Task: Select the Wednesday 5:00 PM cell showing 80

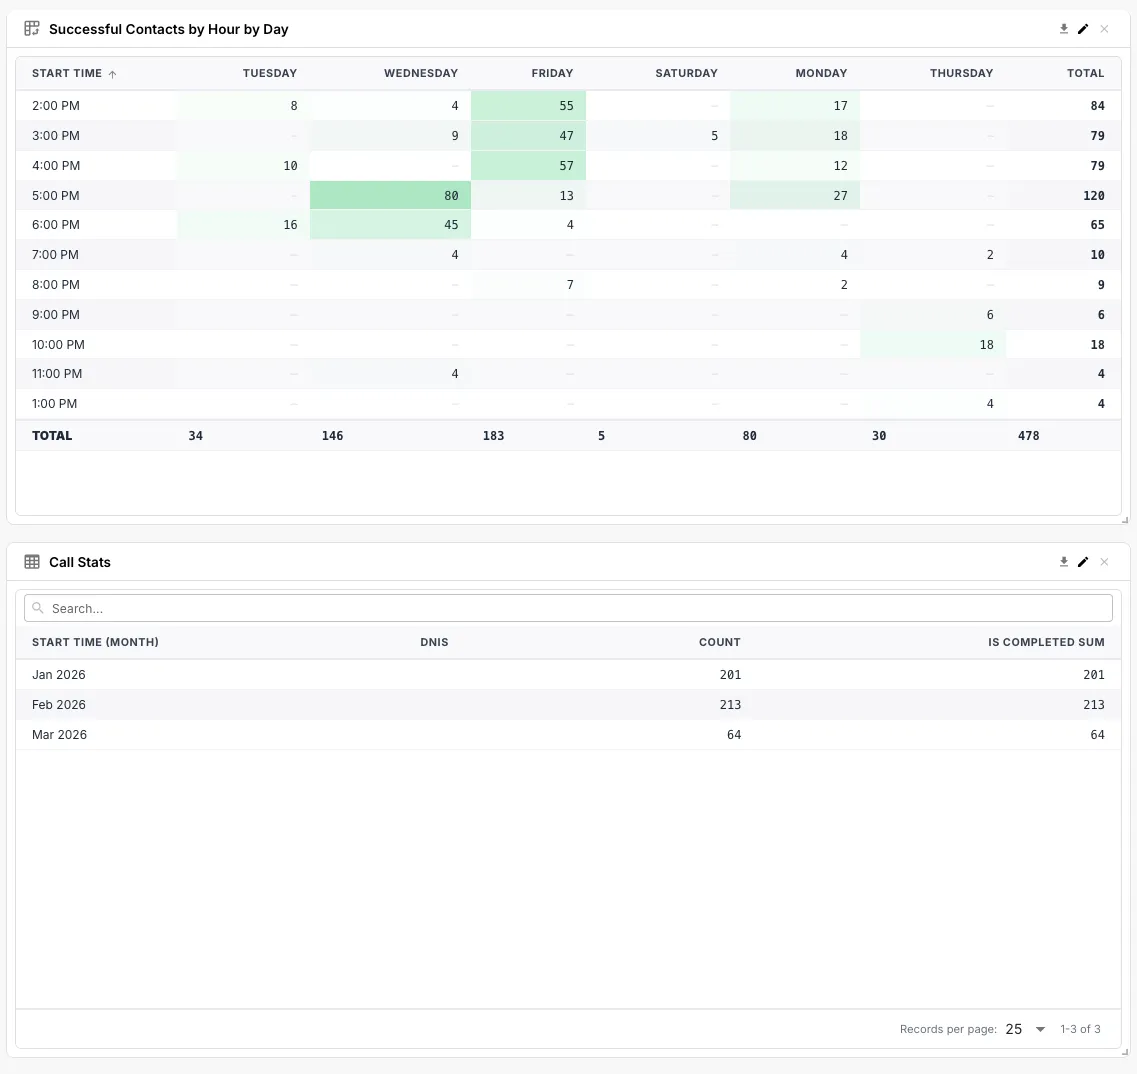Action: [x=390, y=196]
